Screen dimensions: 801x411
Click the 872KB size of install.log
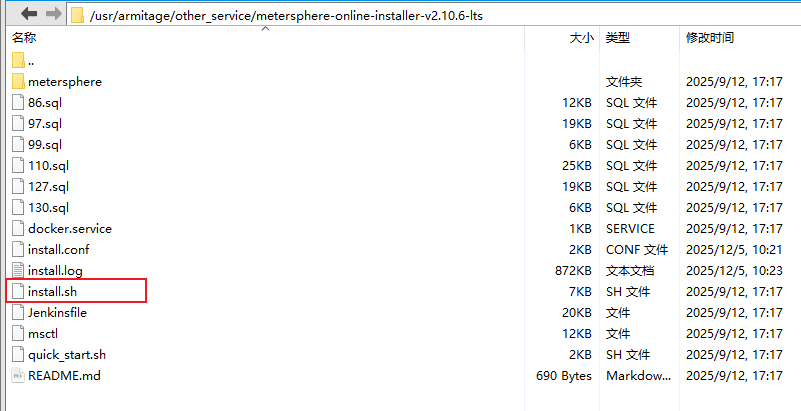(x=573, y=271)
